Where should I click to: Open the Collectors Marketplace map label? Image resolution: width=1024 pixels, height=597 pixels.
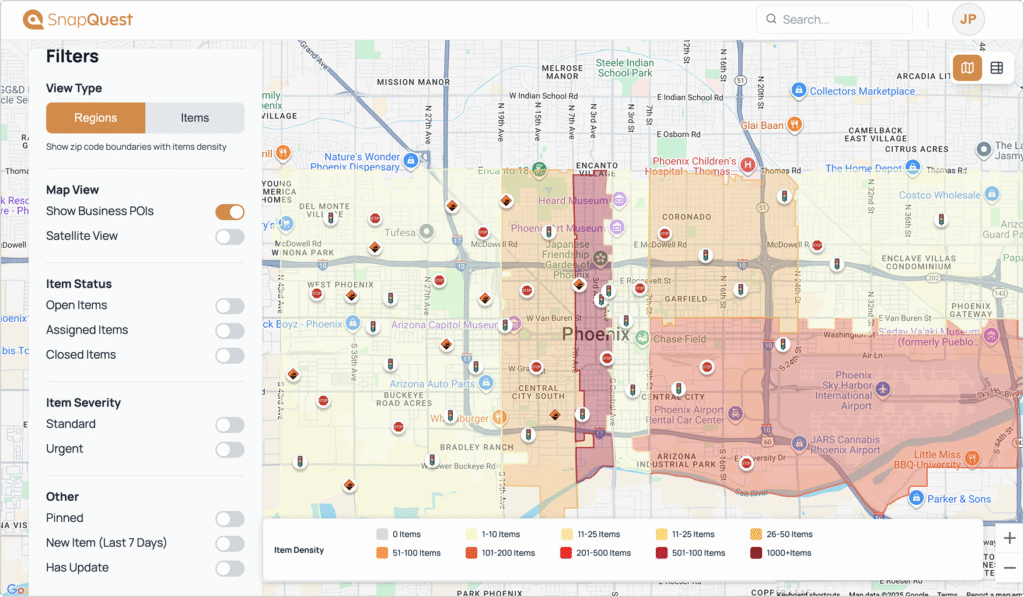tap(861, 91)
